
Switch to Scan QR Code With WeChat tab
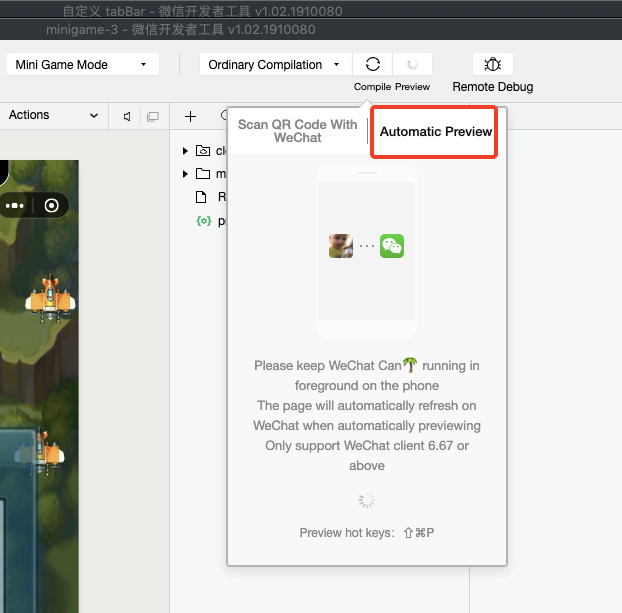pos(298,131)
